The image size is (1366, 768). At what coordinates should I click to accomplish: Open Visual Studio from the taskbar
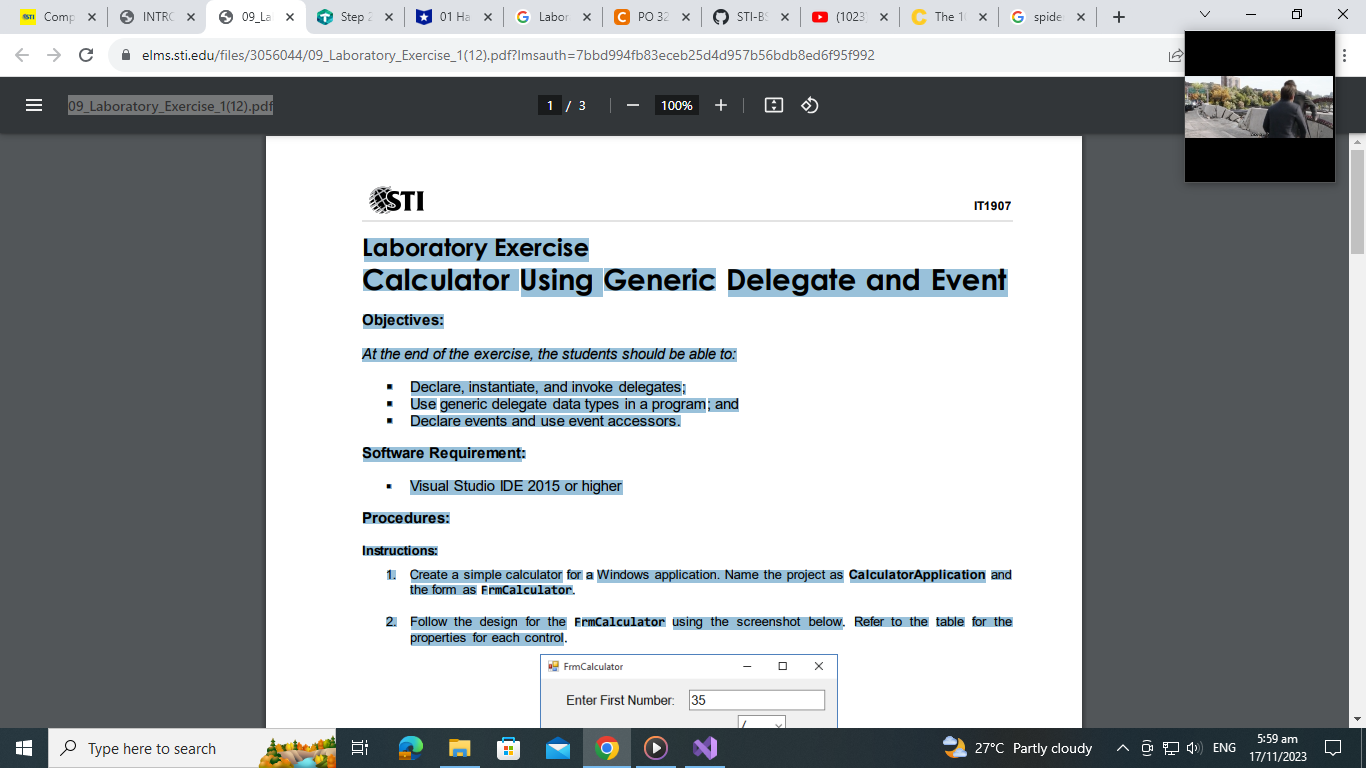click(x=704, y=748)
